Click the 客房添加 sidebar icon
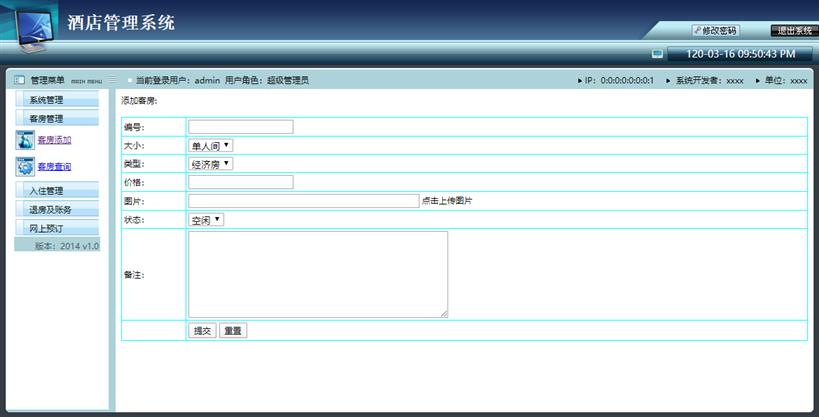The height and width of the screenshot is (417, 819). coord(25,140)
